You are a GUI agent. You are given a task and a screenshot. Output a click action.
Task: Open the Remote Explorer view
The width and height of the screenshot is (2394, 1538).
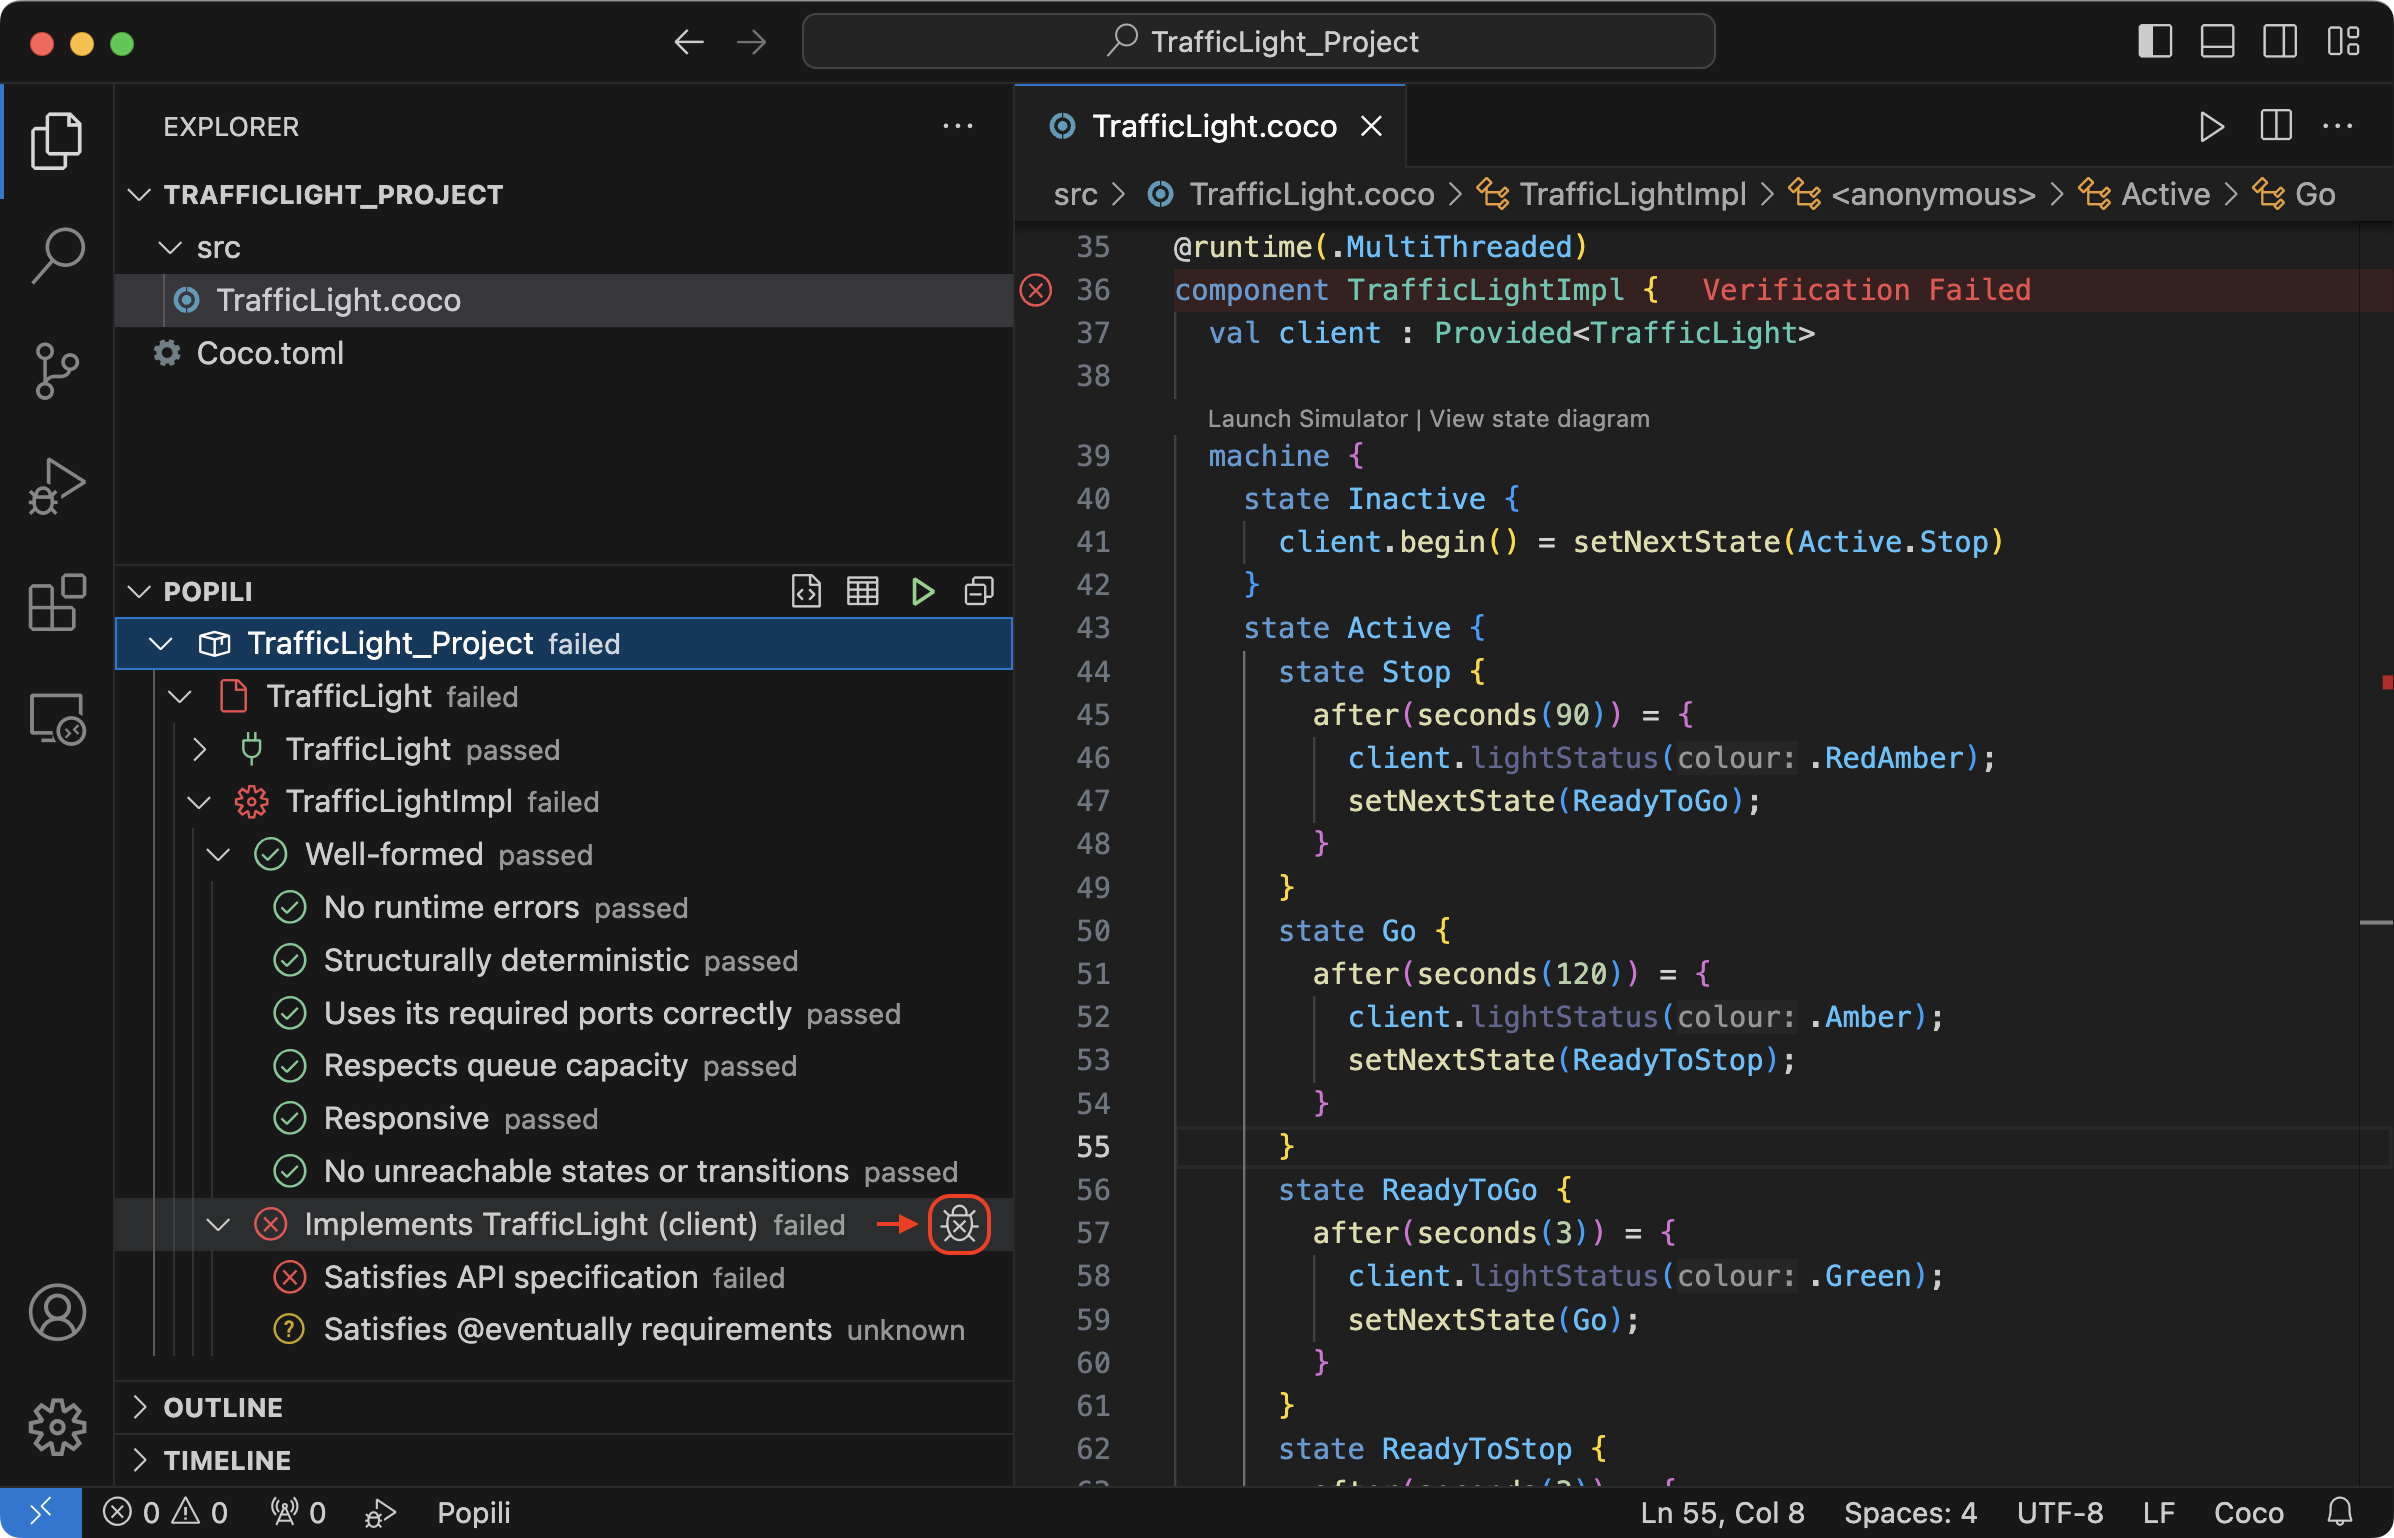57,718
